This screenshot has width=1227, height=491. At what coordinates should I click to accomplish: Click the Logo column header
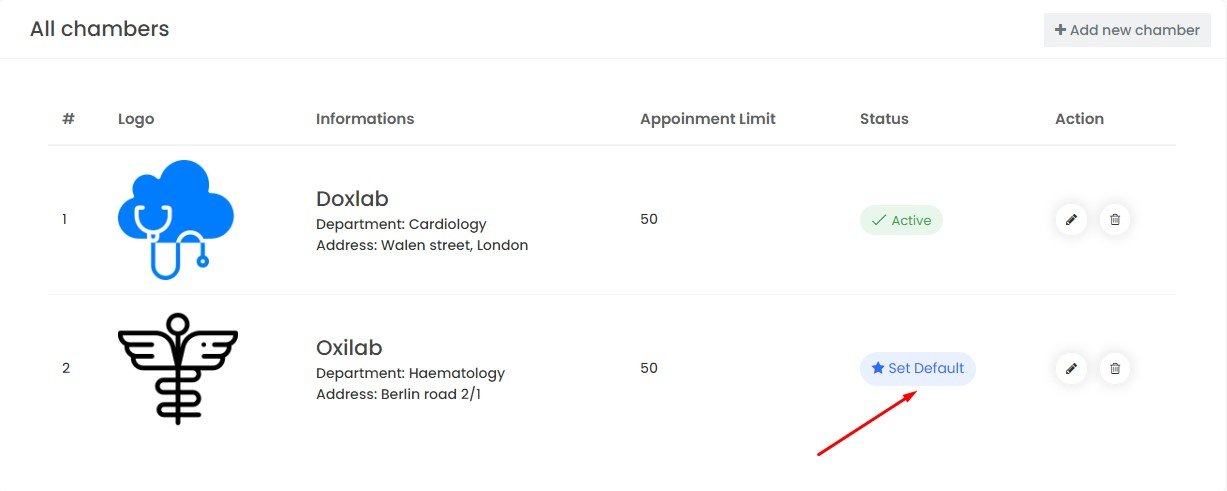pos(136,119)
